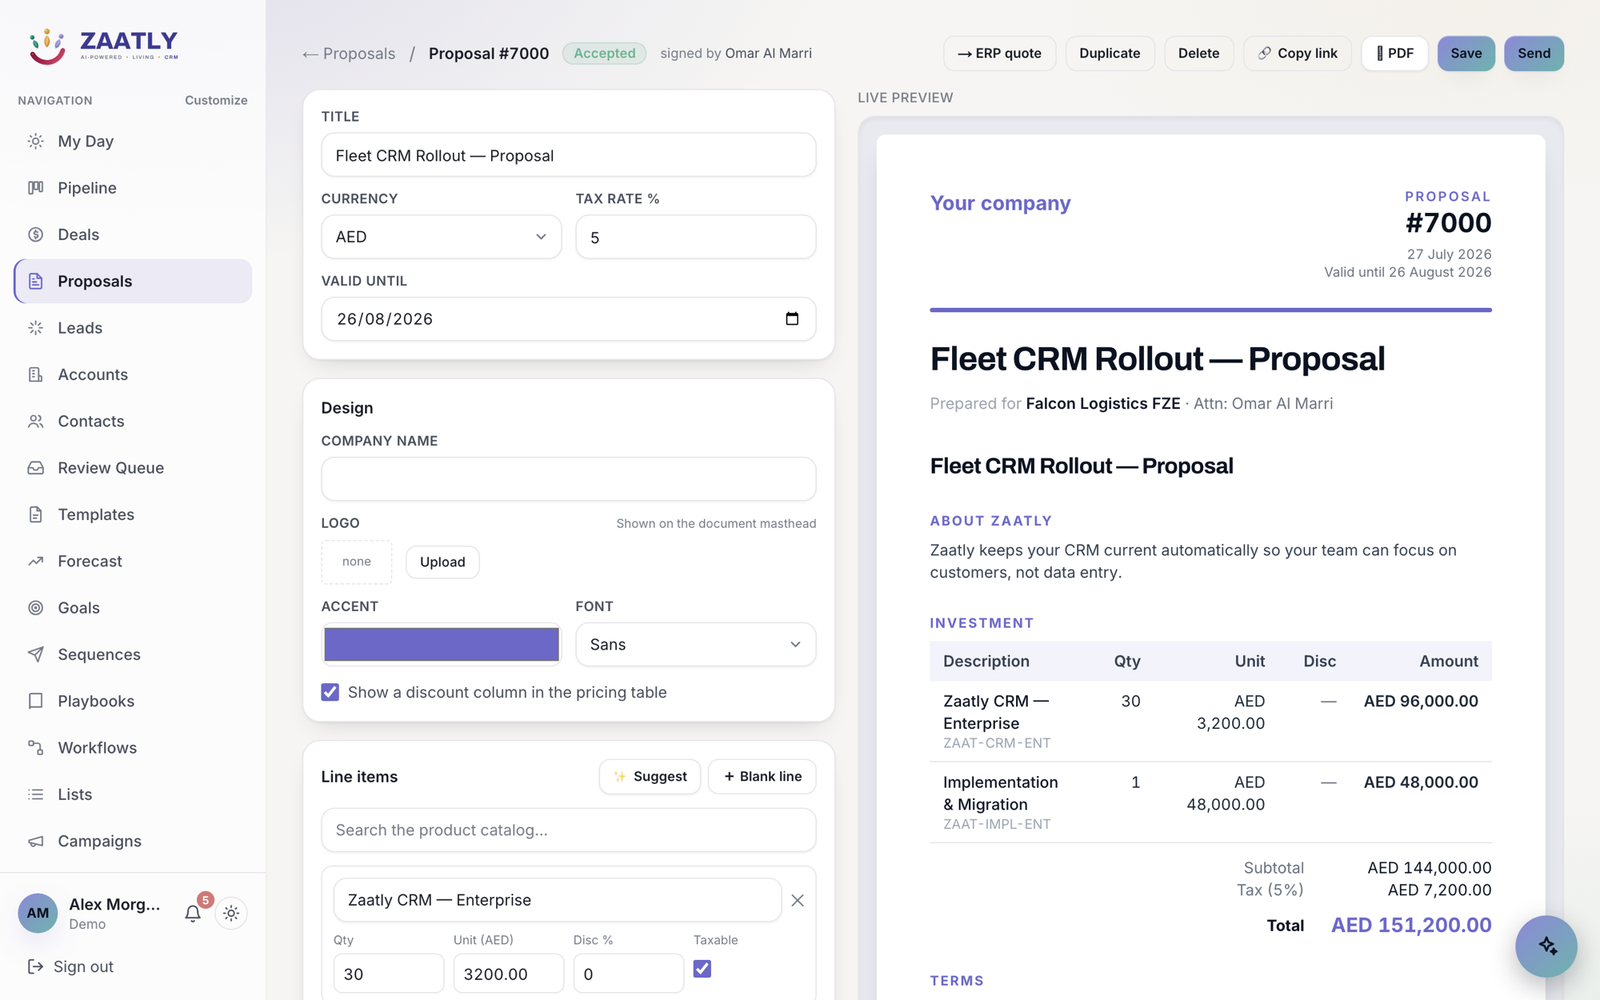The width and height of the screenshot is (1600, 1000).
Task: Open the calendar picker in Valid Until
Action: click(792, 319)
